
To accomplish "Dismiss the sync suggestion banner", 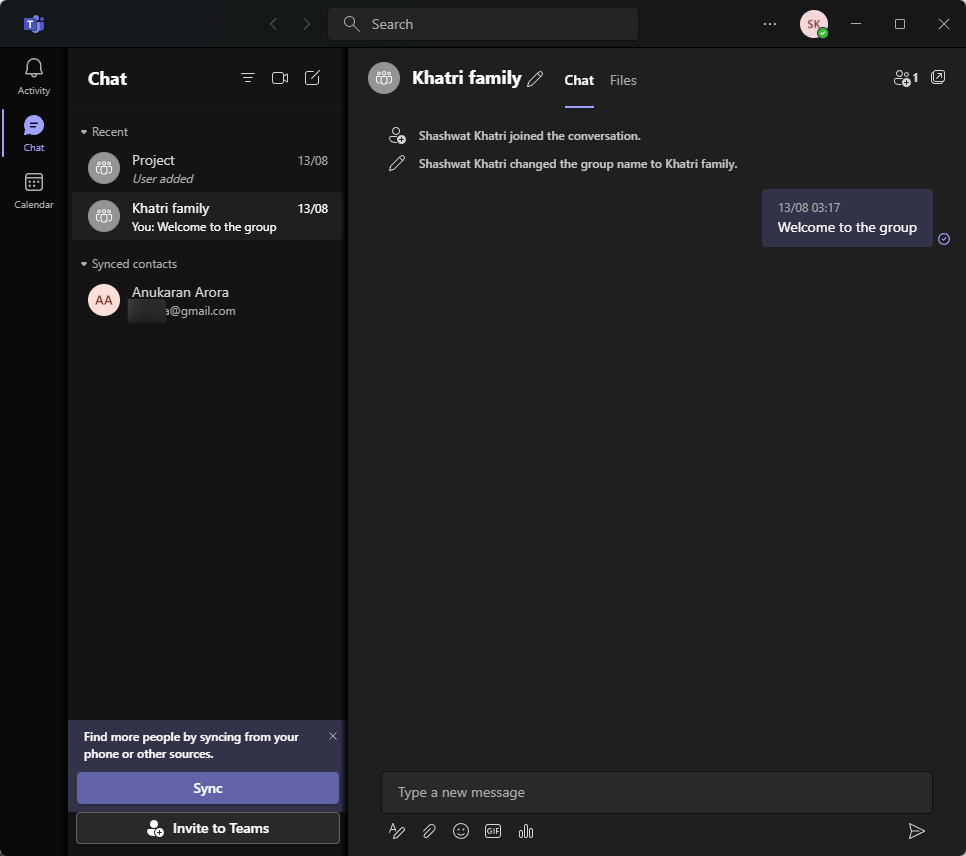I will click(x=333, y=736).
